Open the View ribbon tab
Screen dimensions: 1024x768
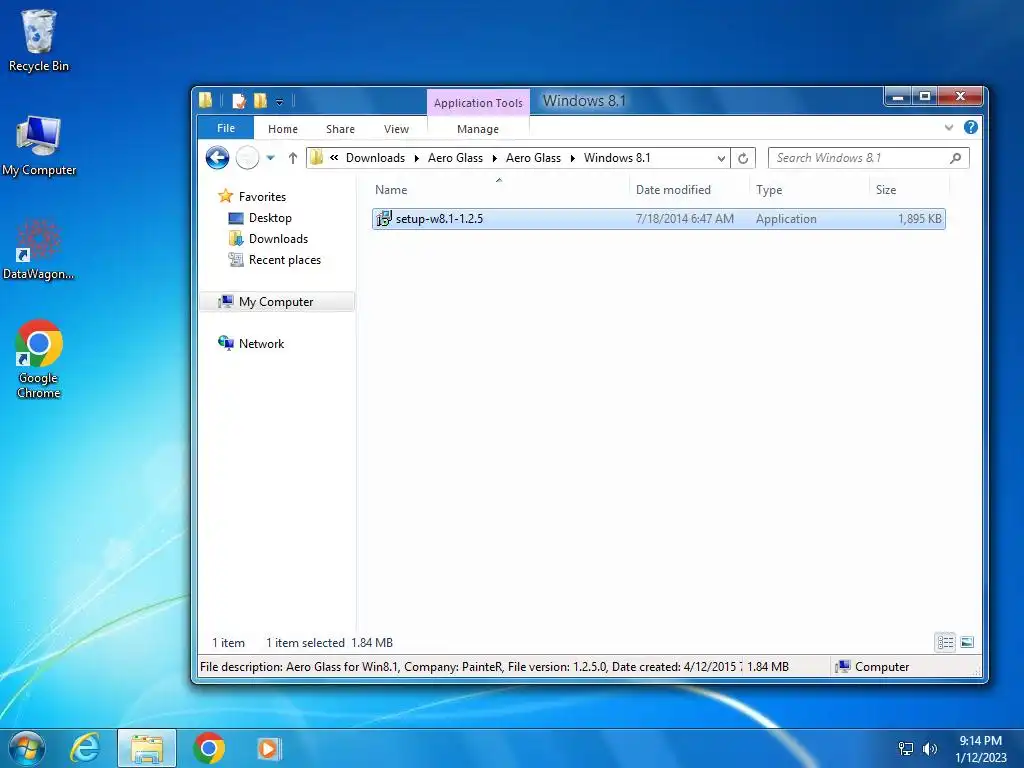click(396, 129)
